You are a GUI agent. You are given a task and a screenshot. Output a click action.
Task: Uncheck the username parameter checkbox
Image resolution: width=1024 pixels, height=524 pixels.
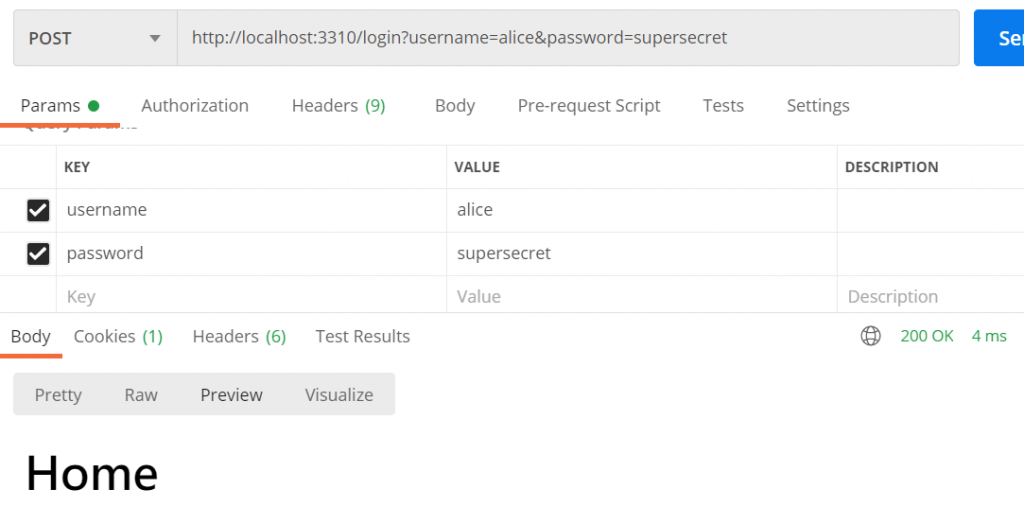(38, 210)
